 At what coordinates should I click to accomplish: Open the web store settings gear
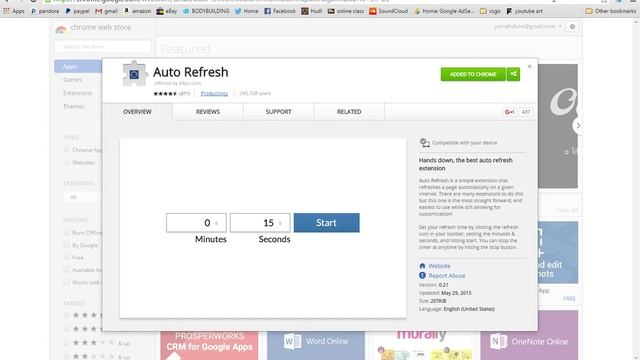pyautogui.click(x=572, y=27)
